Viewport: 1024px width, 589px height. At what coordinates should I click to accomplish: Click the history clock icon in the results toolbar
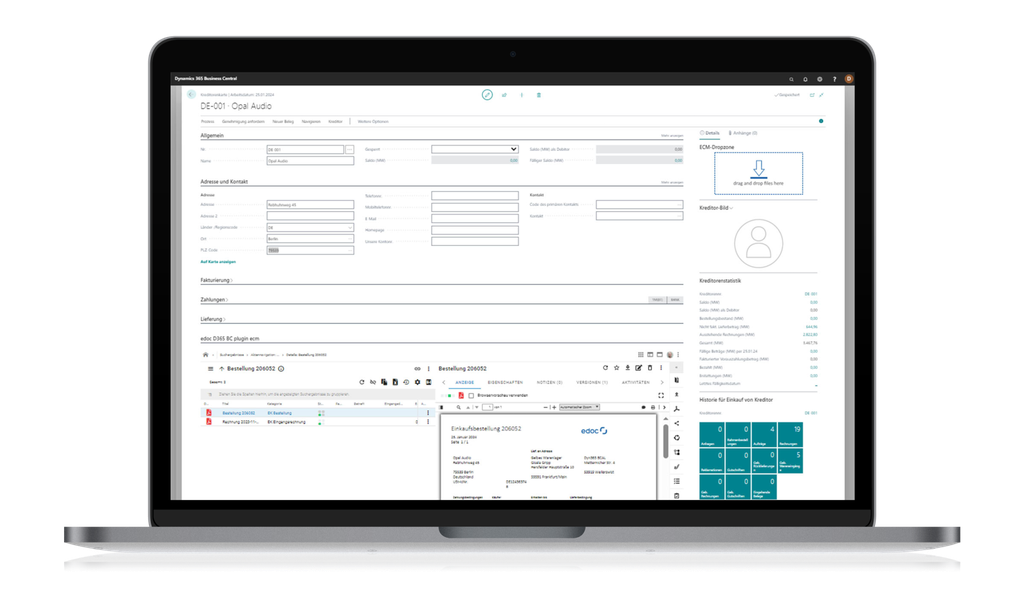(406, 382)
